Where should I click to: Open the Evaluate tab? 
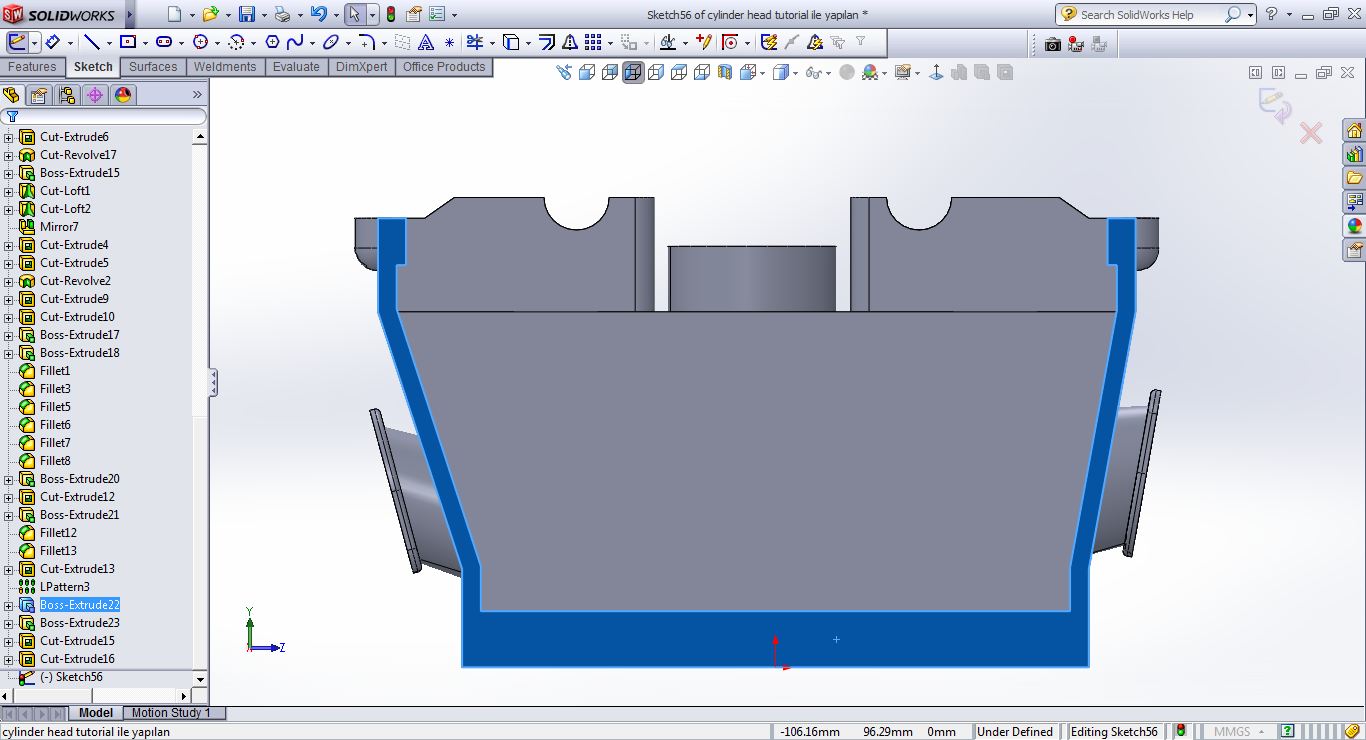296,67
